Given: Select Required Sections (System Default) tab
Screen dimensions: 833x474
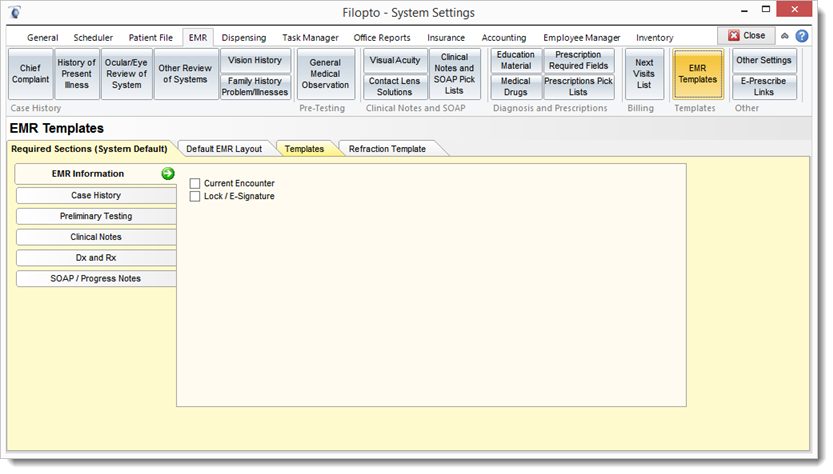Looking at the screenshot, I should [89, 149].
